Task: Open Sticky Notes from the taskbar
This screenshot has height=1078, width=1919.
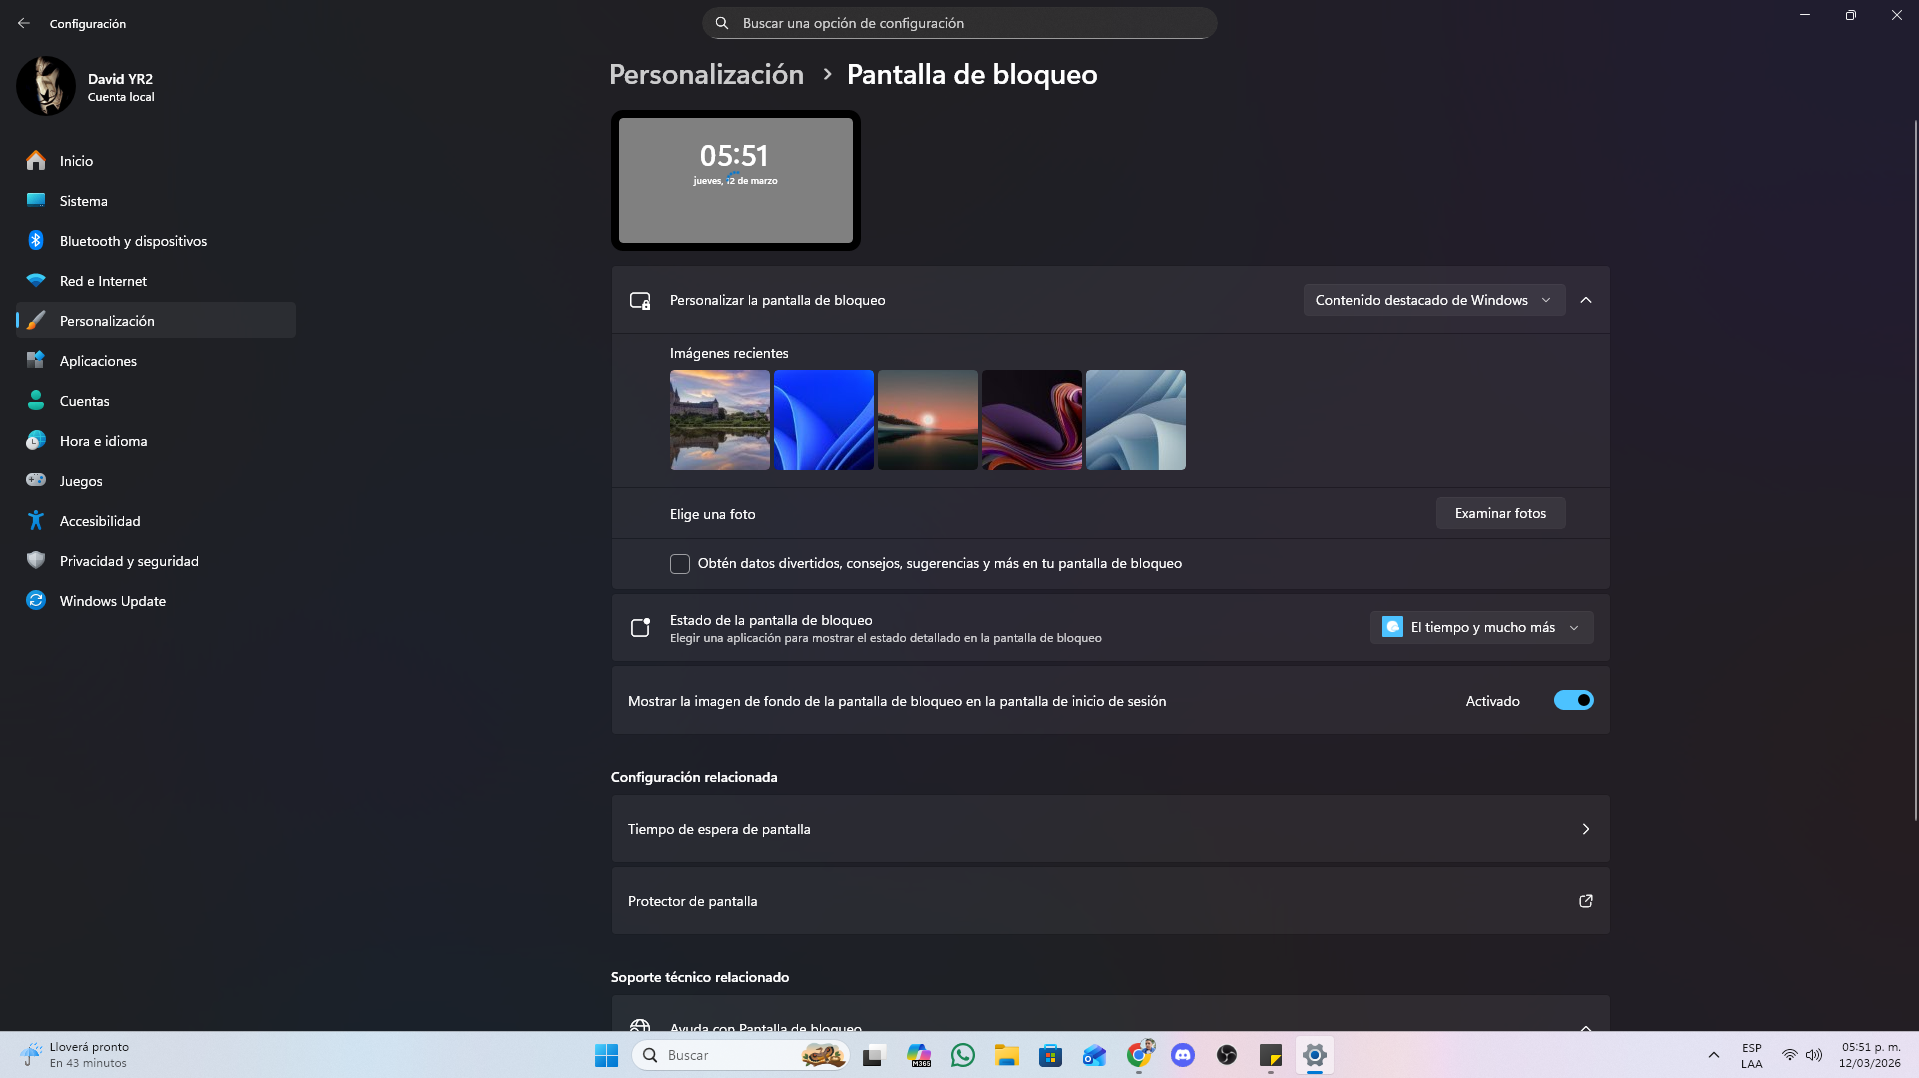Action: coord(1271,1055)
